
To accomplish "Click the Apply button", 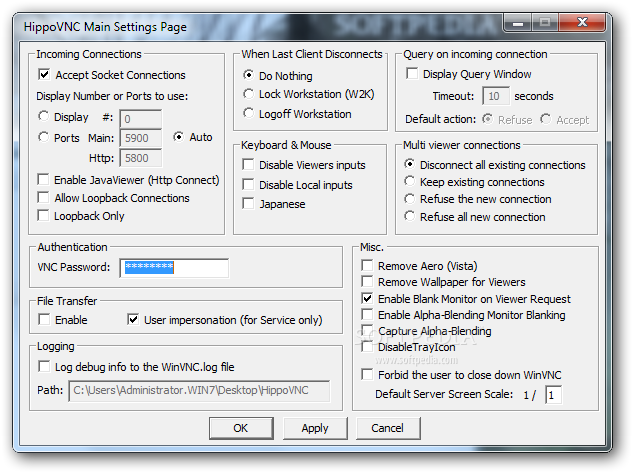I will [315, 428].
